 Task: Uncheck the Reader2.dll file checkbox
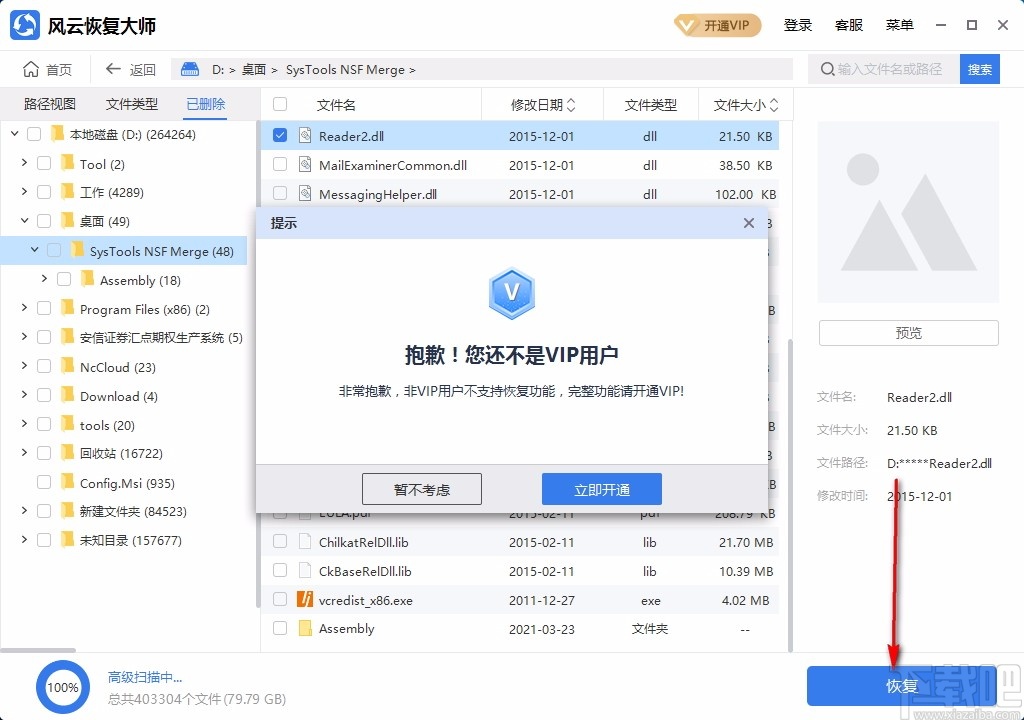pyautogui.click(x=279, y=135)
